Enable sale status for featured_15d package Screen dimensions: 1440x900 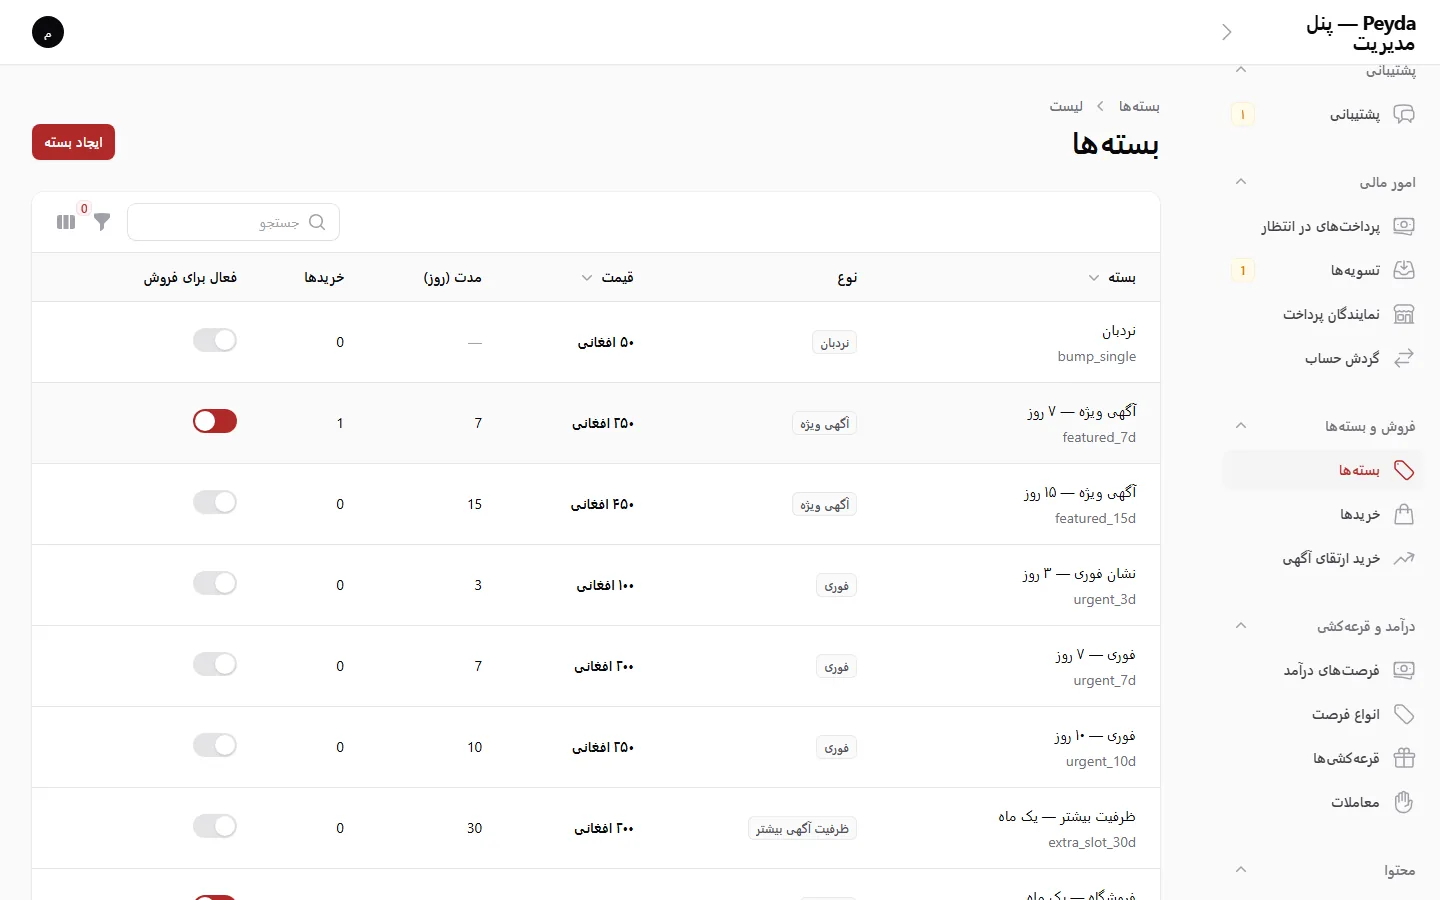(x=215, y=502)
